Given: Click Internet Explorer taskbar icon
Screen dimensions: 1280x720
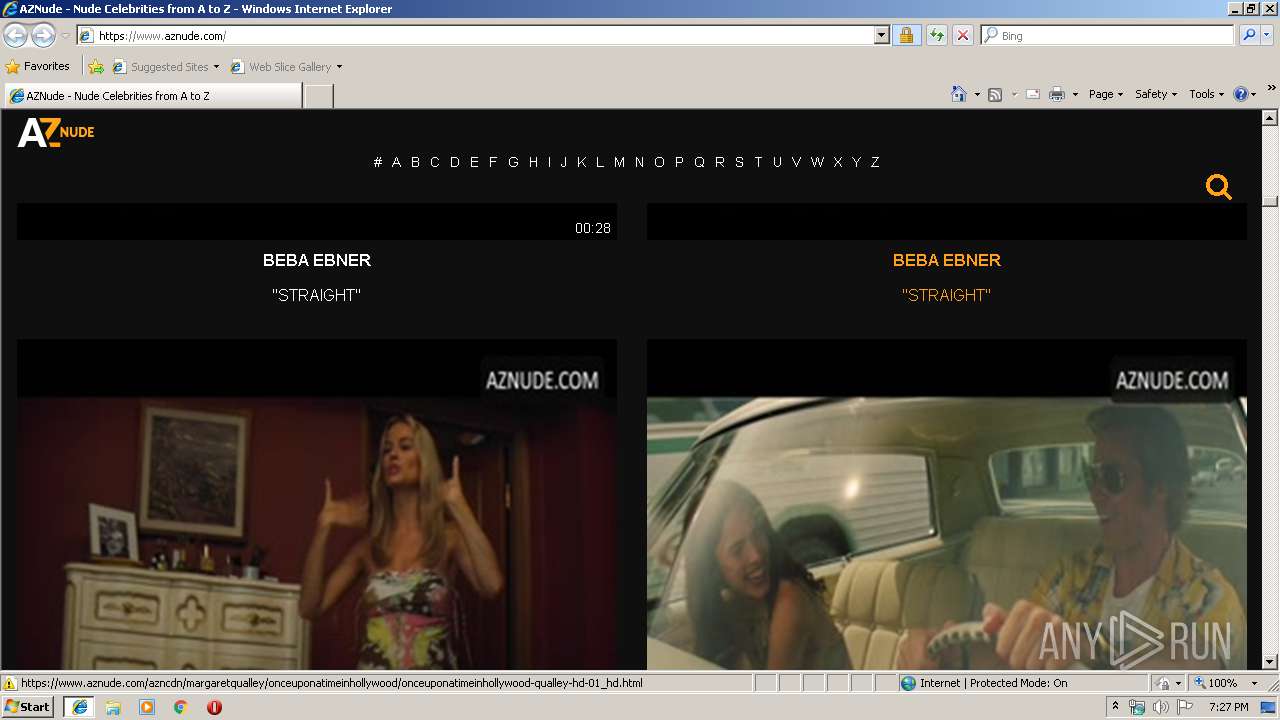Looking at the screenshot, I should (x=80, y=707).
